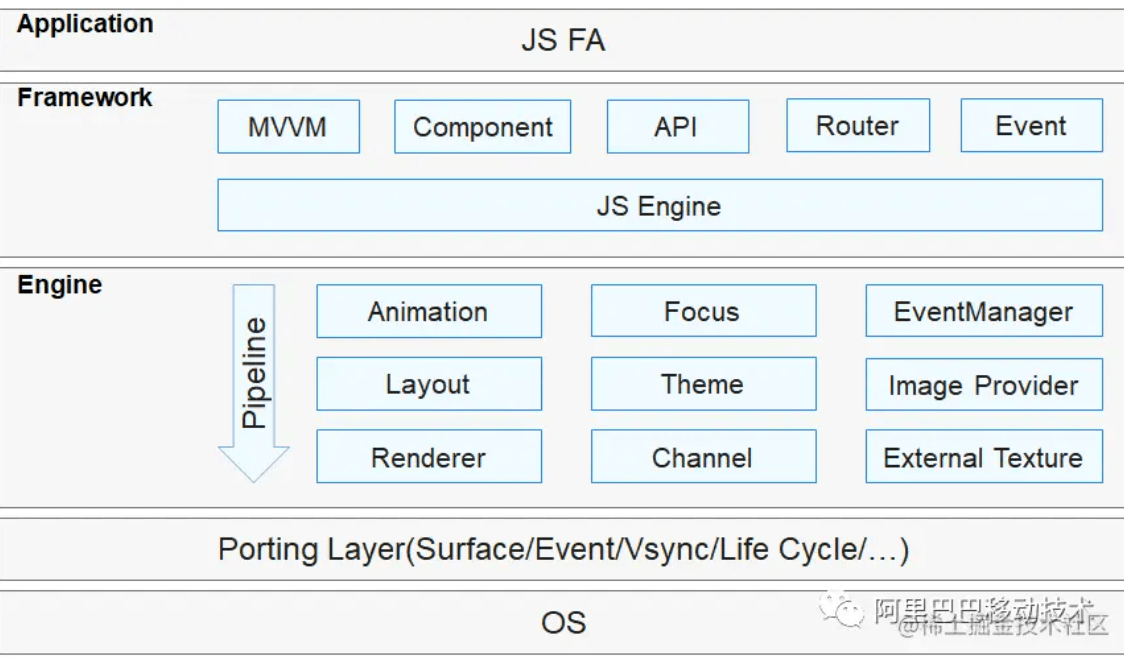Click the Channel module box
The width and height of the screenshot is (1124, 658).
click(702, 457)
